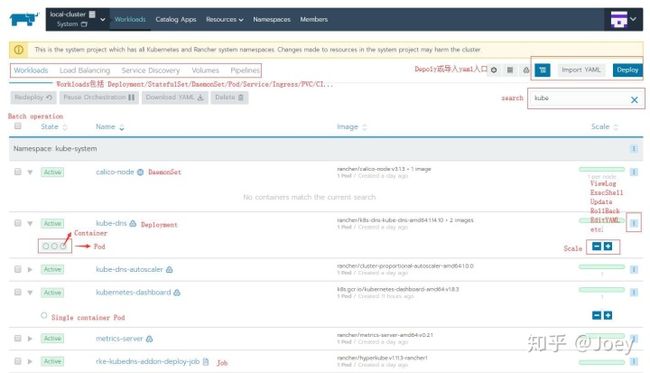Collapse the kubernetes-dashboard row

pos(30,293)
